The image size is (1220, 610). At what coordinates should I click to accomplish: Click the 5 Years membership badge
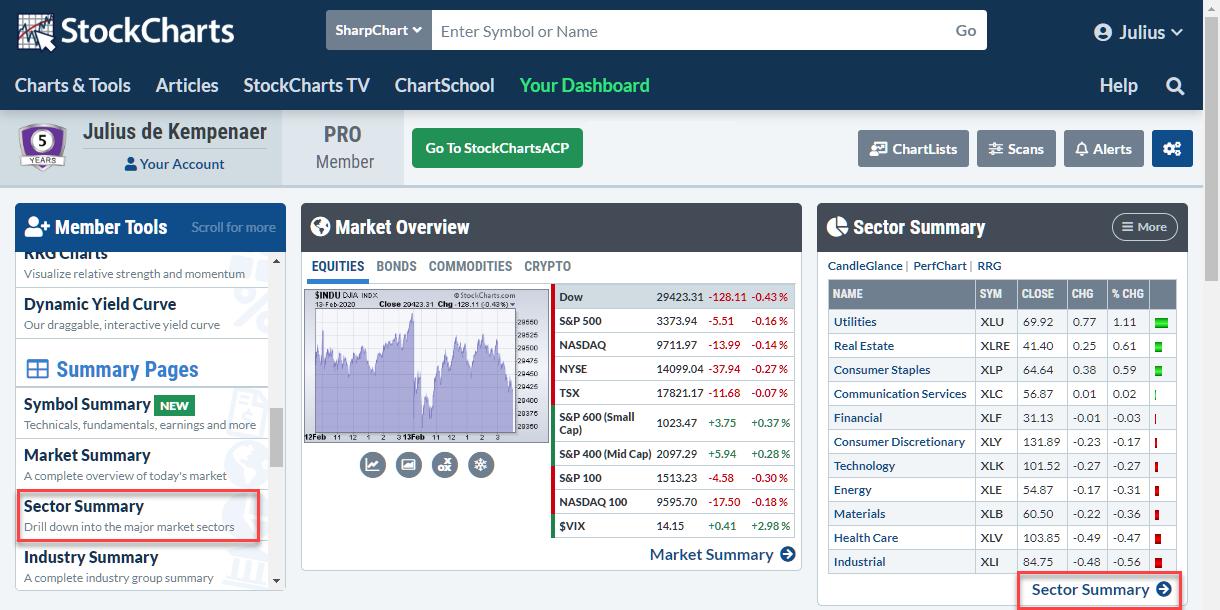42,147
